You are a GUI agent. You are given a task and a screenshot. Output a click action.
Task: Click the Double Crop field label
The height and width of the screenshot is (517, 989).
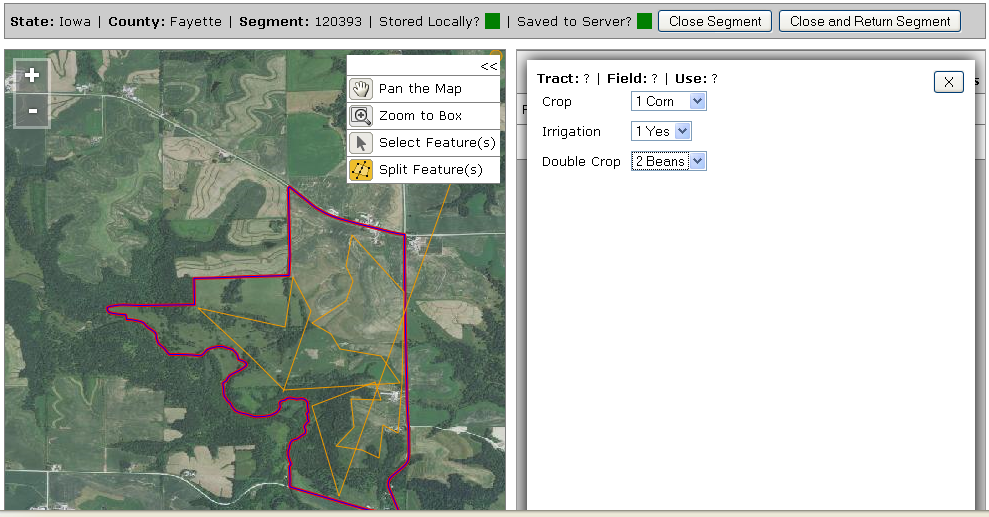(x=581, y=162)
